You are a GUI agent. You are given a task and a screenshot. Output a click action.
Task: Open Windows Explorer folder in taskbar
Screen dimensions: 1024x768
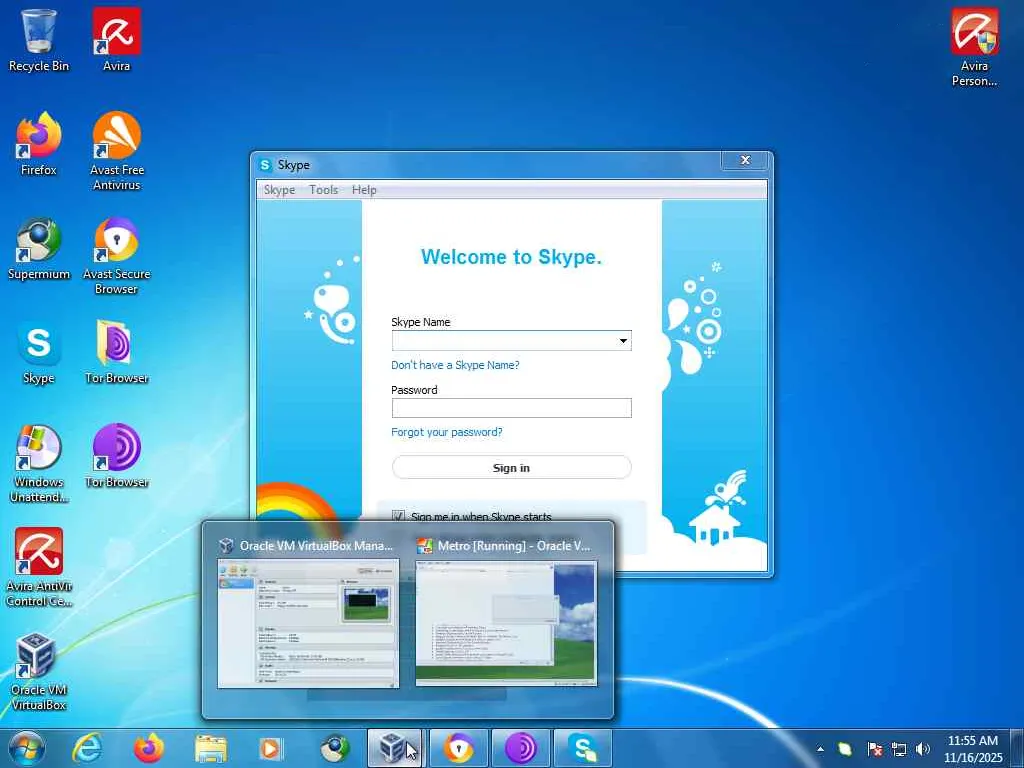(x=210, y=748)
